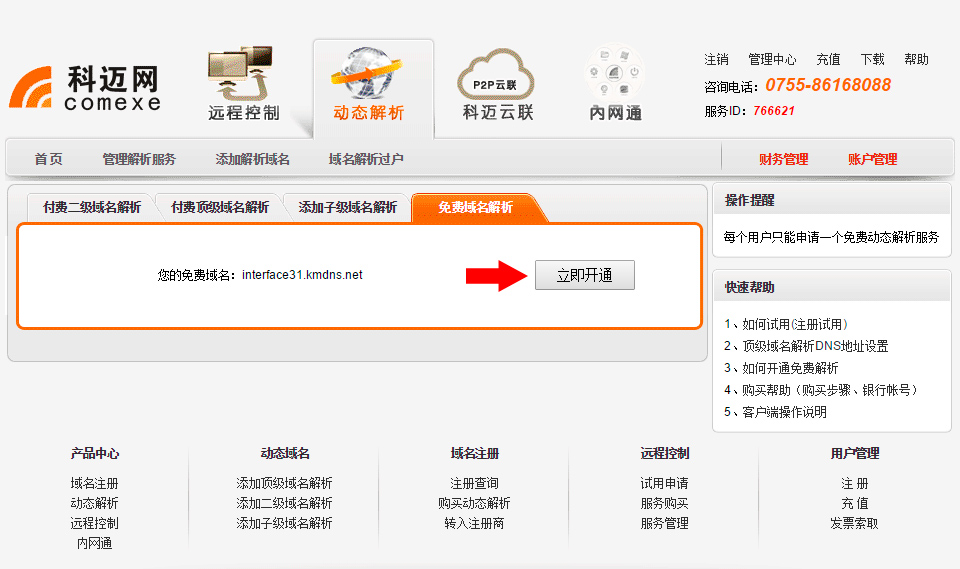
Task: Click footer 动态解析 under 产品中心
Action: coord(94,503)
